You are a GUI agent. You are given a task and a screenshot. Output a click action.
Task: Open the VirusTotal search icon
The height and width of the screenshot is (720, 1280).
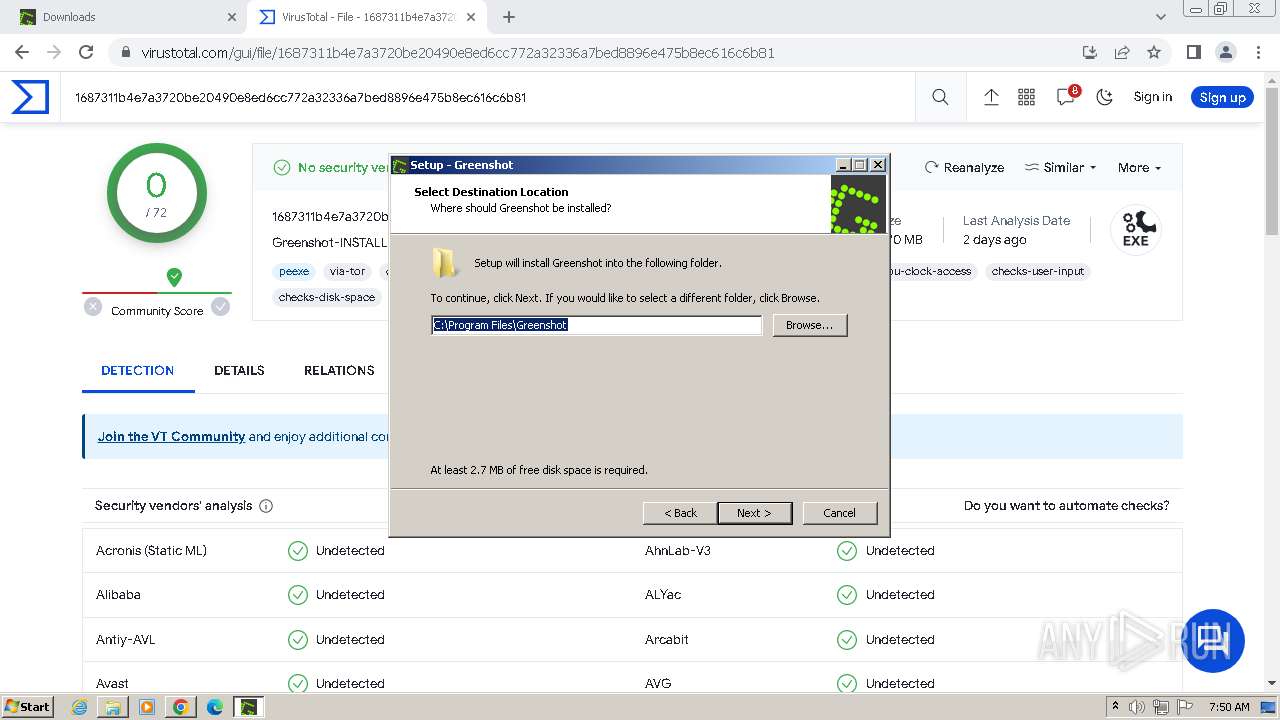(x=940, y=97)
